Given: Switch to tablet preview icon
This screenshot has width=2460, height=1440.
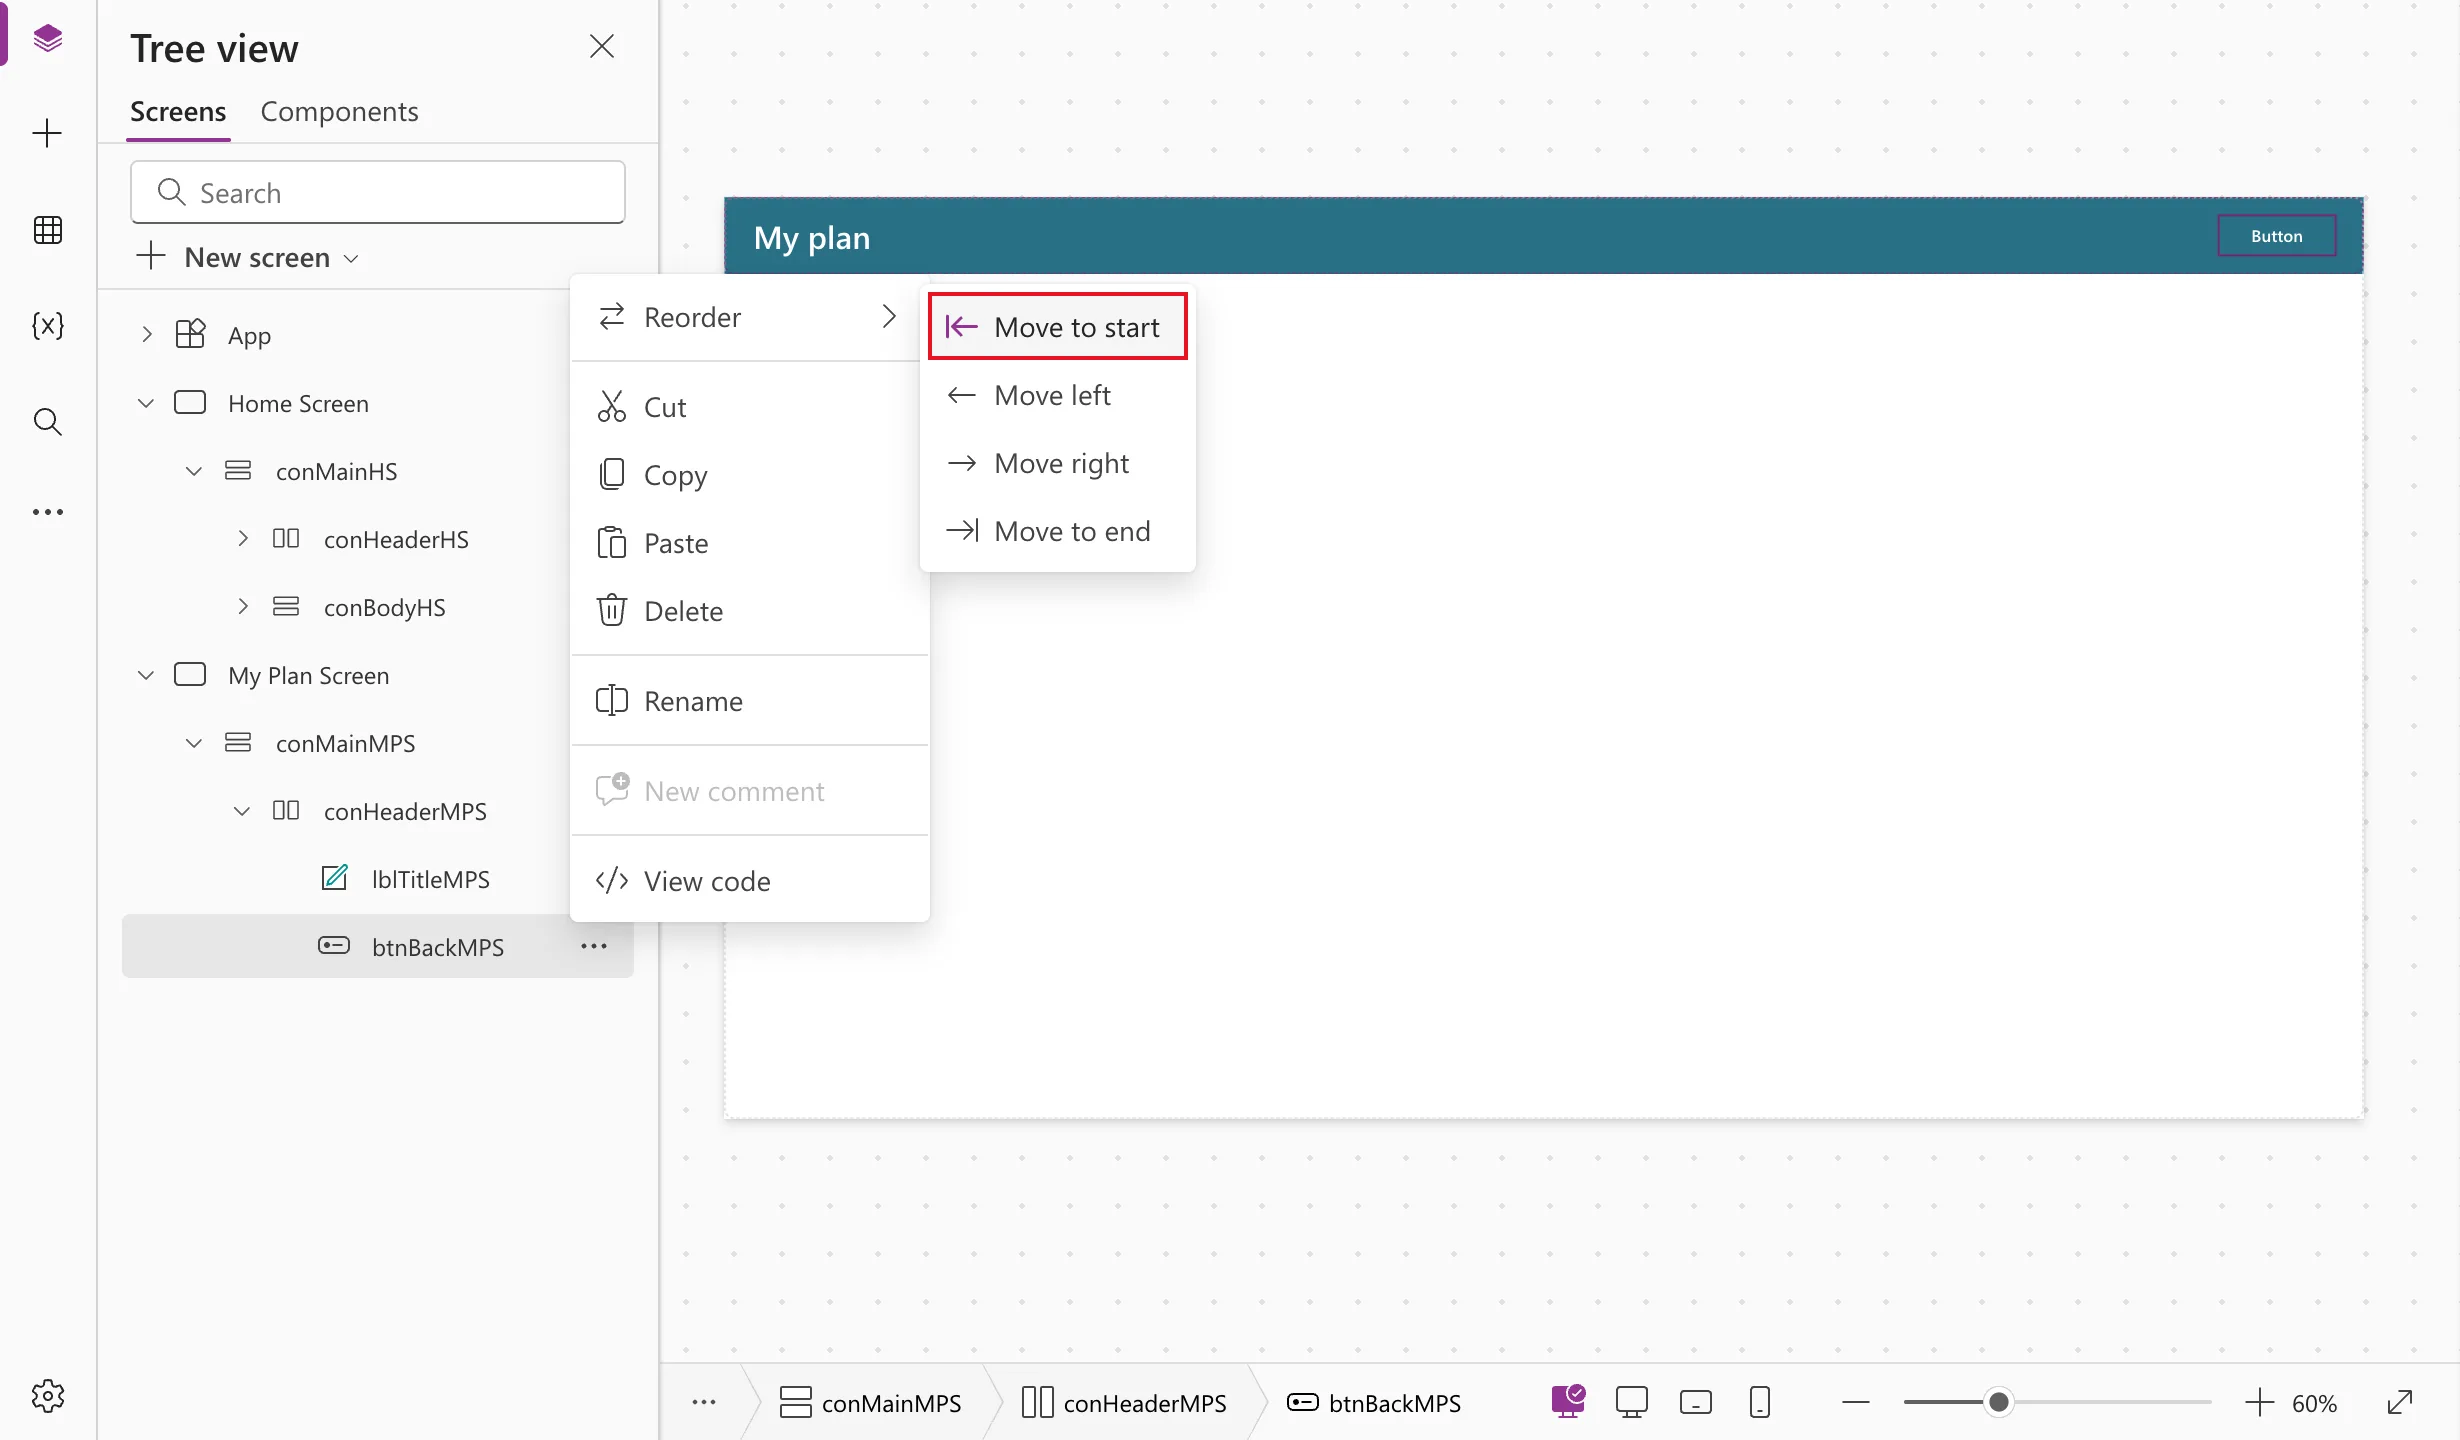Looking at the screenshot, I should [1696, 1402].
